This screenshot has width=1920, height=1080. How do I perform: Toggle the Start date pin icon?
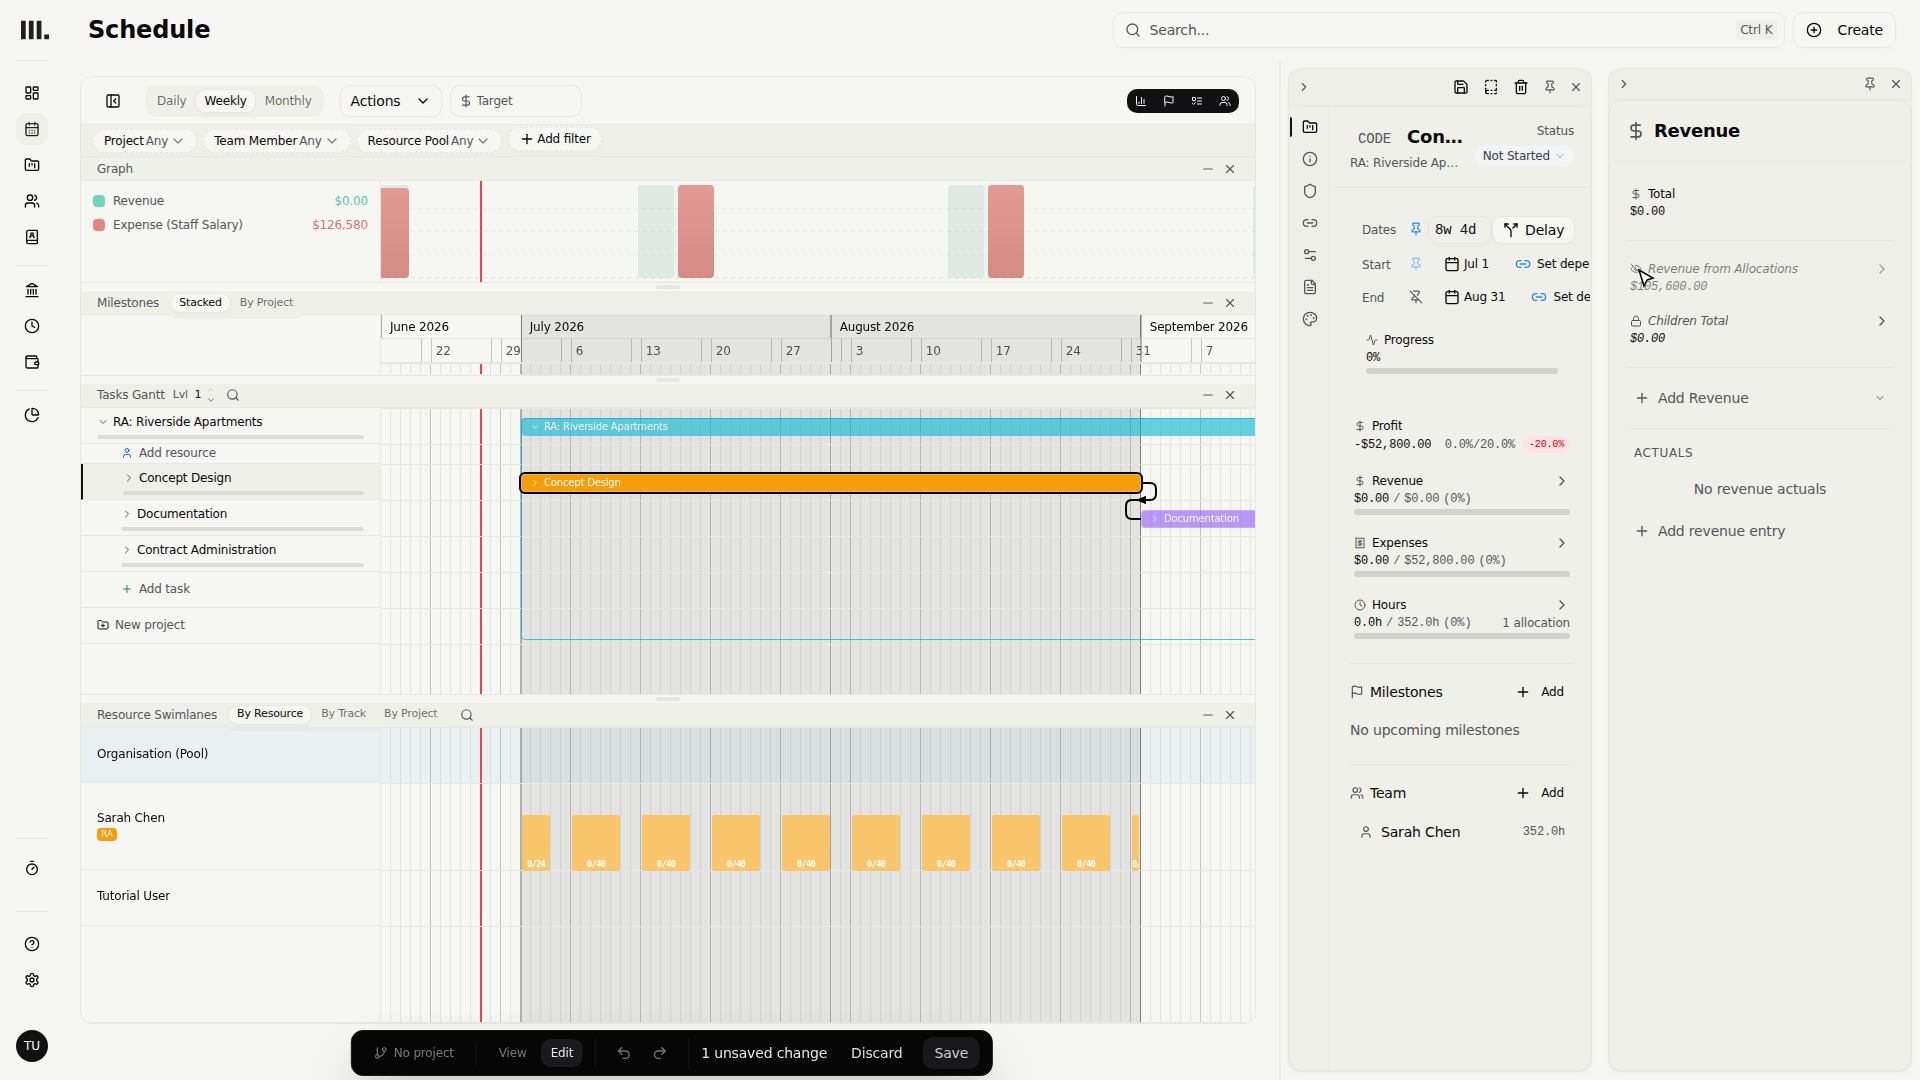1416,264
